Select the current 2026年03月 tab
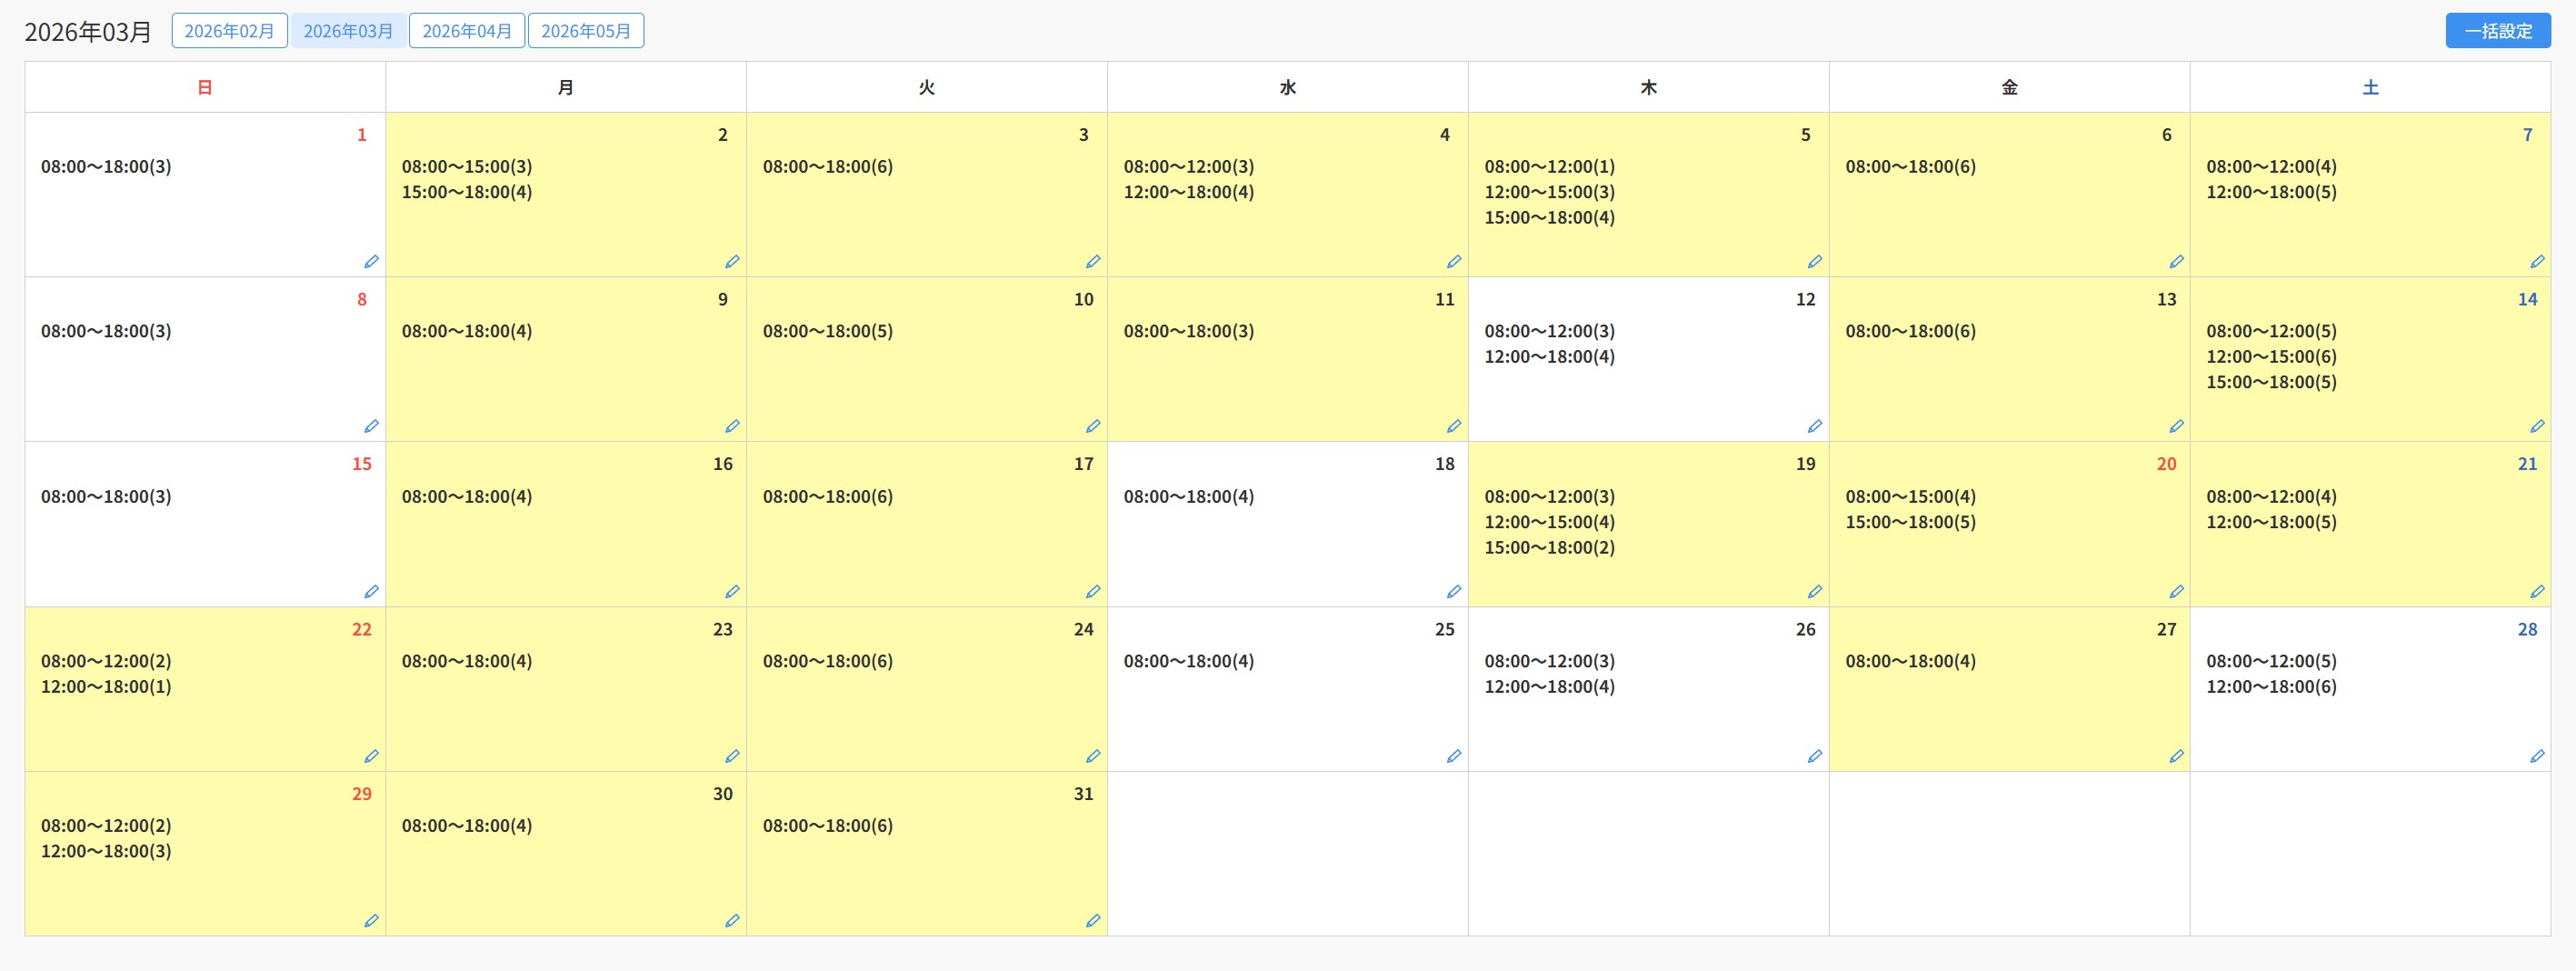This screenshot has width=2576, height=971. tap(348, 31)
